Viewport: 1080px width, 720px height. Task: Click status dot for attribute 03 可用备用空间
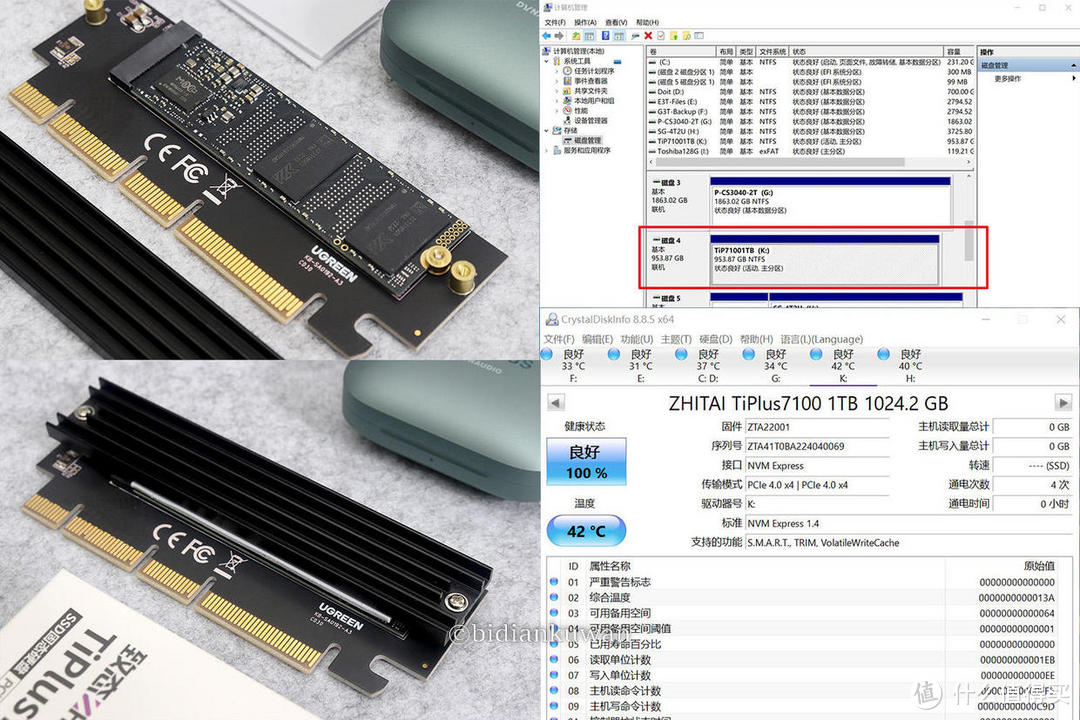point(554,613)
